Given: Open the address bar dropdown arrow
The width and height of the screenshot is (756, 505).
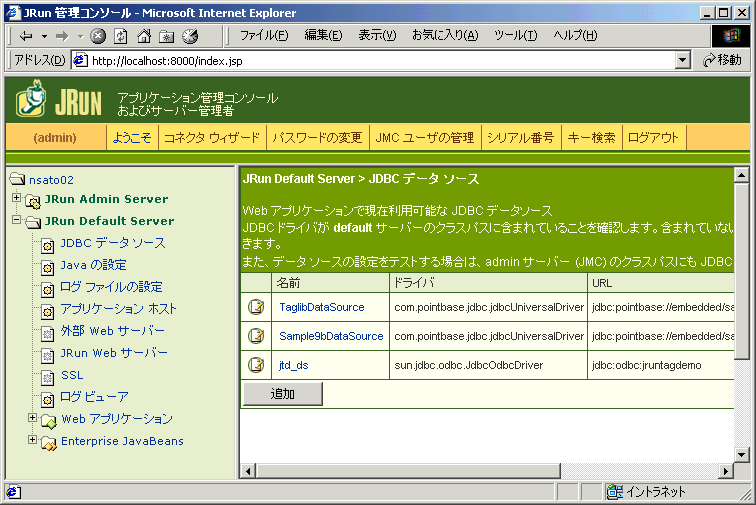Looking at the screenshot, I should pos(682,60).
